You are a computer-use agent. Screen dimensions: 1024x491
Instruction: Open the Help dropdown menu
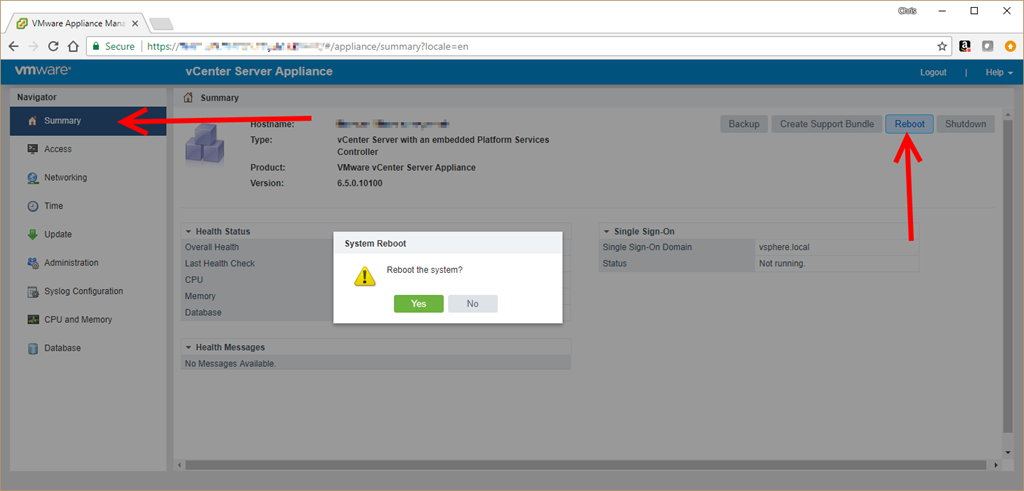pos(999,72)
